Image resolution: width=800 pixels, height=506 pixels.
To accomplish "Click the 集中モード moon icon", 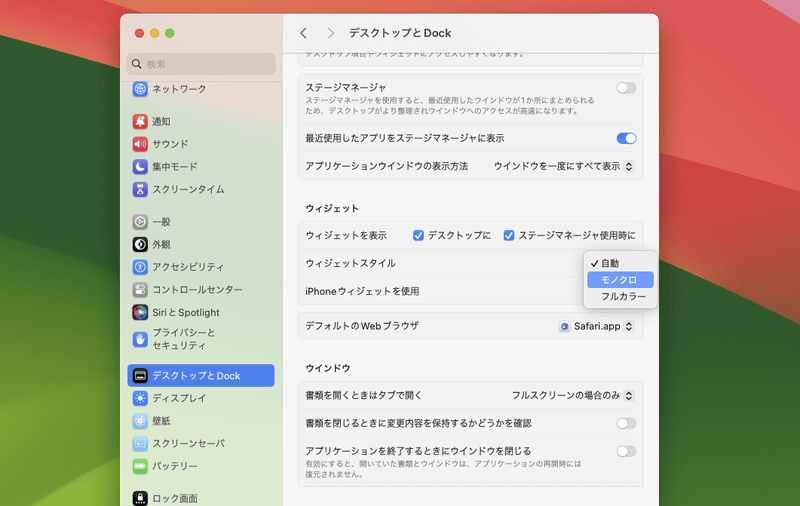I will pyautogui.click(x=140, y=166).
